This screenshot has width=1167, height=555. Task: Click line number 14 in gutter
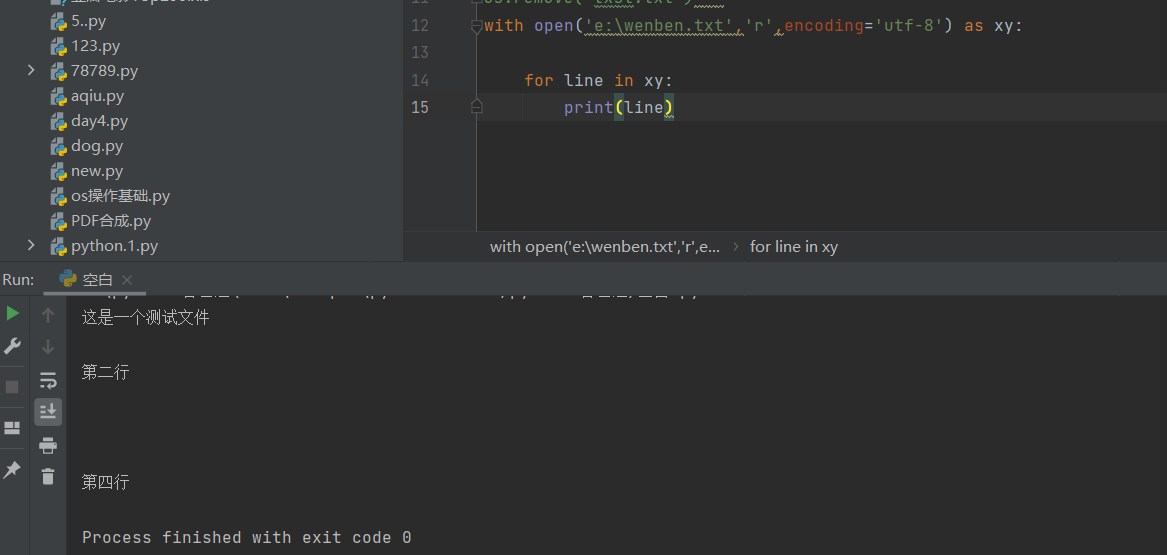pos(420,80)
